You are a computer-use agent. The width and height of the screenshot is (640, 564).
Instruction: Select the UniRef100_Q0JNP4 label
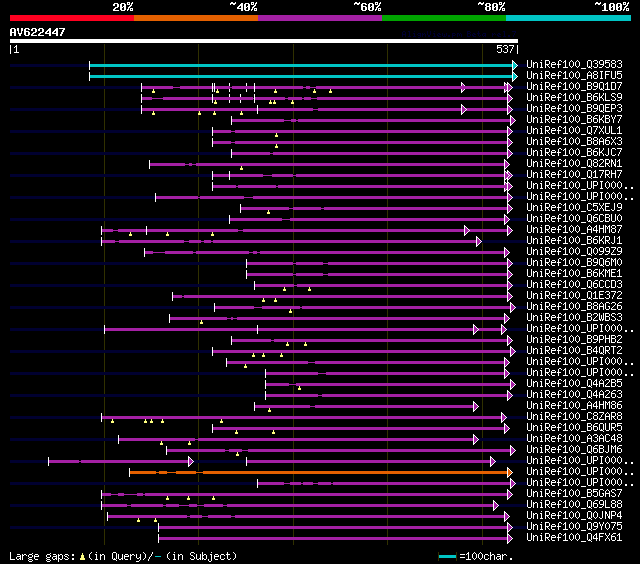(x=574, y=516)
